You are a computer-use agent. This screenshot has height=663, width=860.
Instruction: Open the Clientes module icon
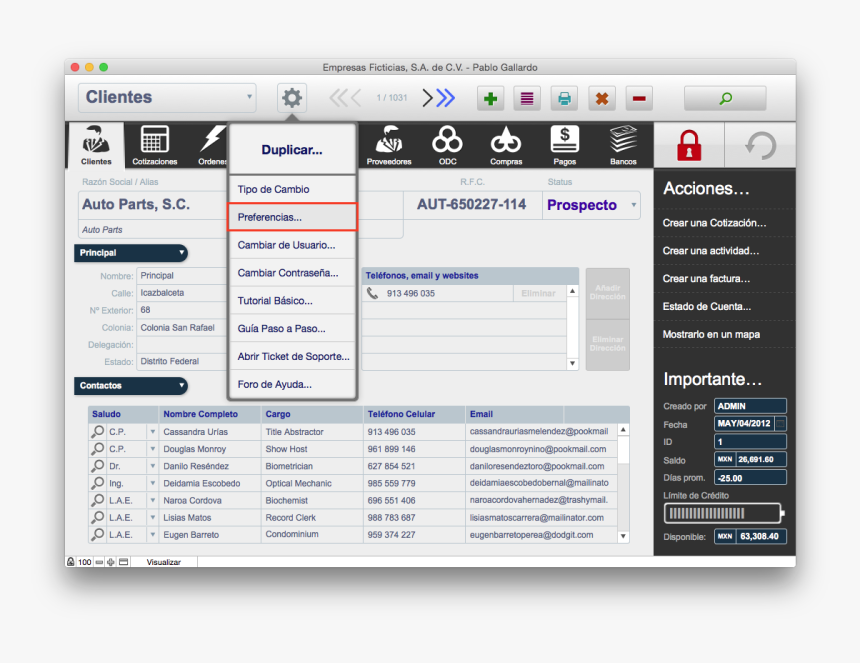(95, 144)
